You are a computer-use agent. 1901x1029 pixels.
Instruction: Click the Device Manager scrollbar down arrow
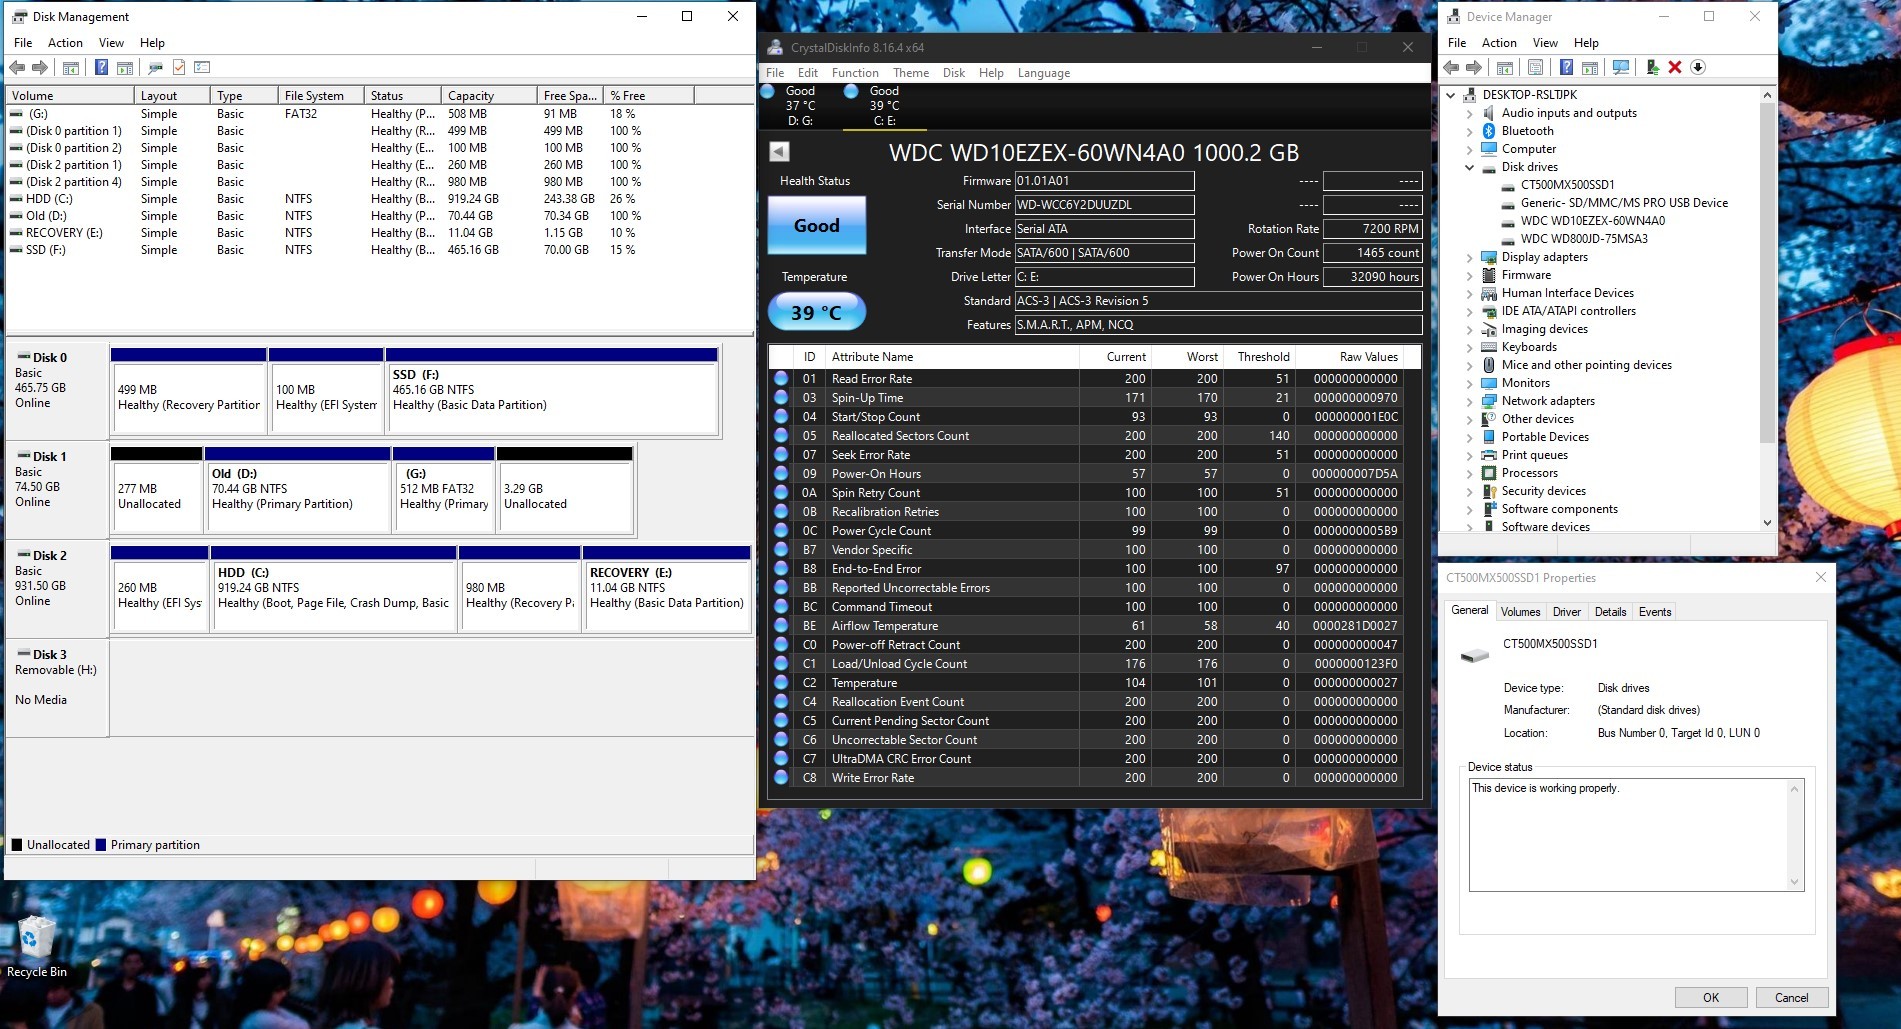(x=1767, y=522)
